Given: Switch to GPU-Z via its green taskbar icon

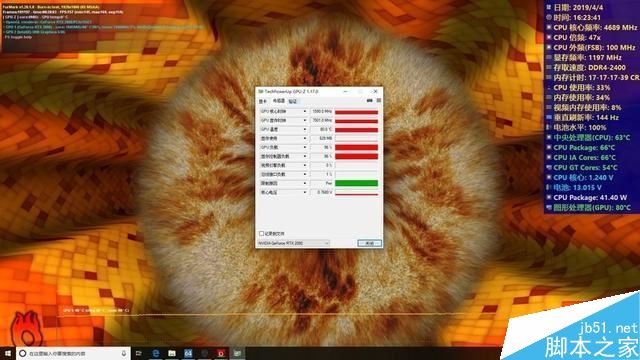Looking at the screenshot, I should pyautogui.click(x=237, y=353).
